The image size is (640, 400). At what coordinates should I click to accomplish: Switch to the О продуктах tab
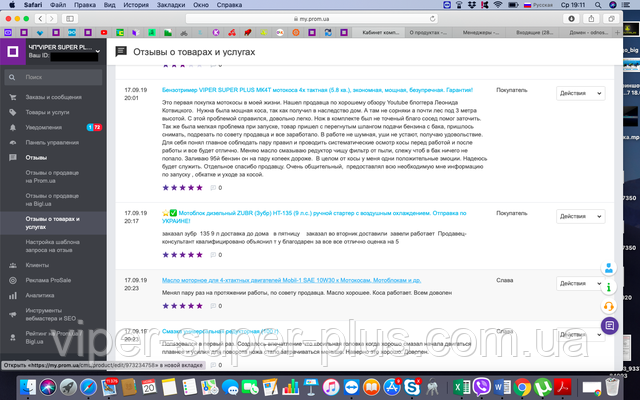tap(428, 32)
